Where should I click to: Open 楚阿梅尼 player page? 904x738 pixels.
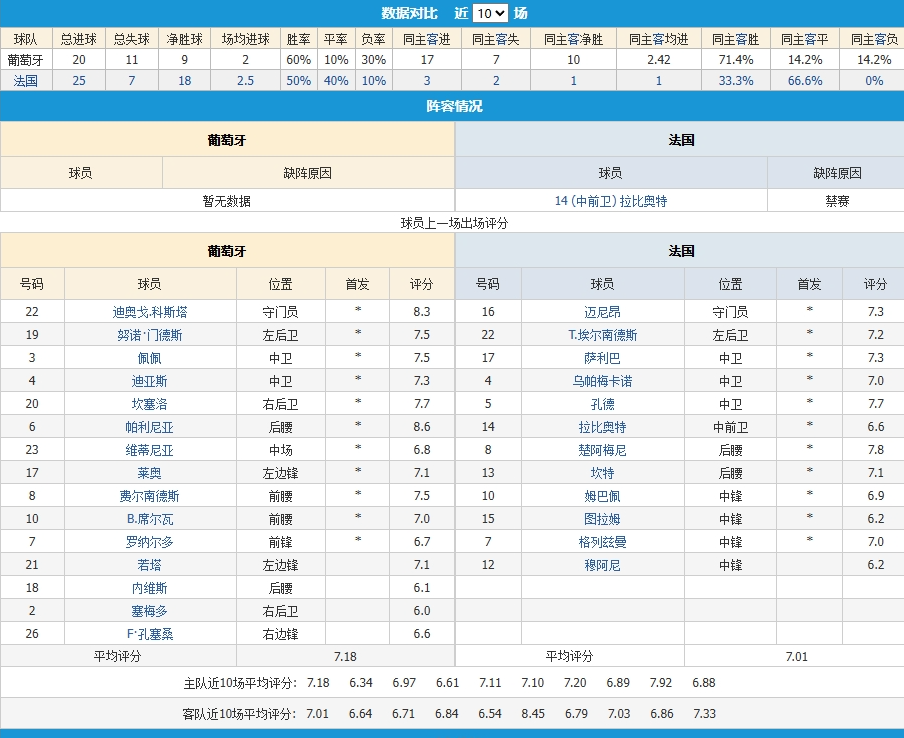tap(602, 450)
